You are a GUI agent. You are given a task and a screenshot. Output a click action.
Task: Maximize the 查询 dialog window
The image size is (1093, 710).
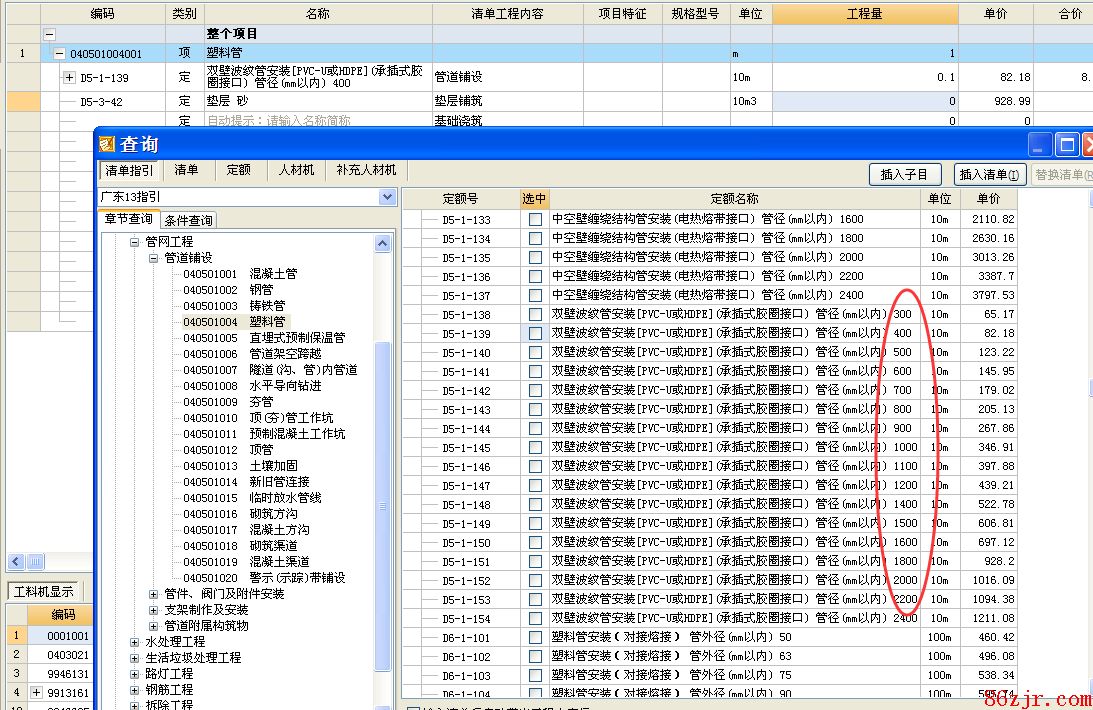(x=1068, y=144)
